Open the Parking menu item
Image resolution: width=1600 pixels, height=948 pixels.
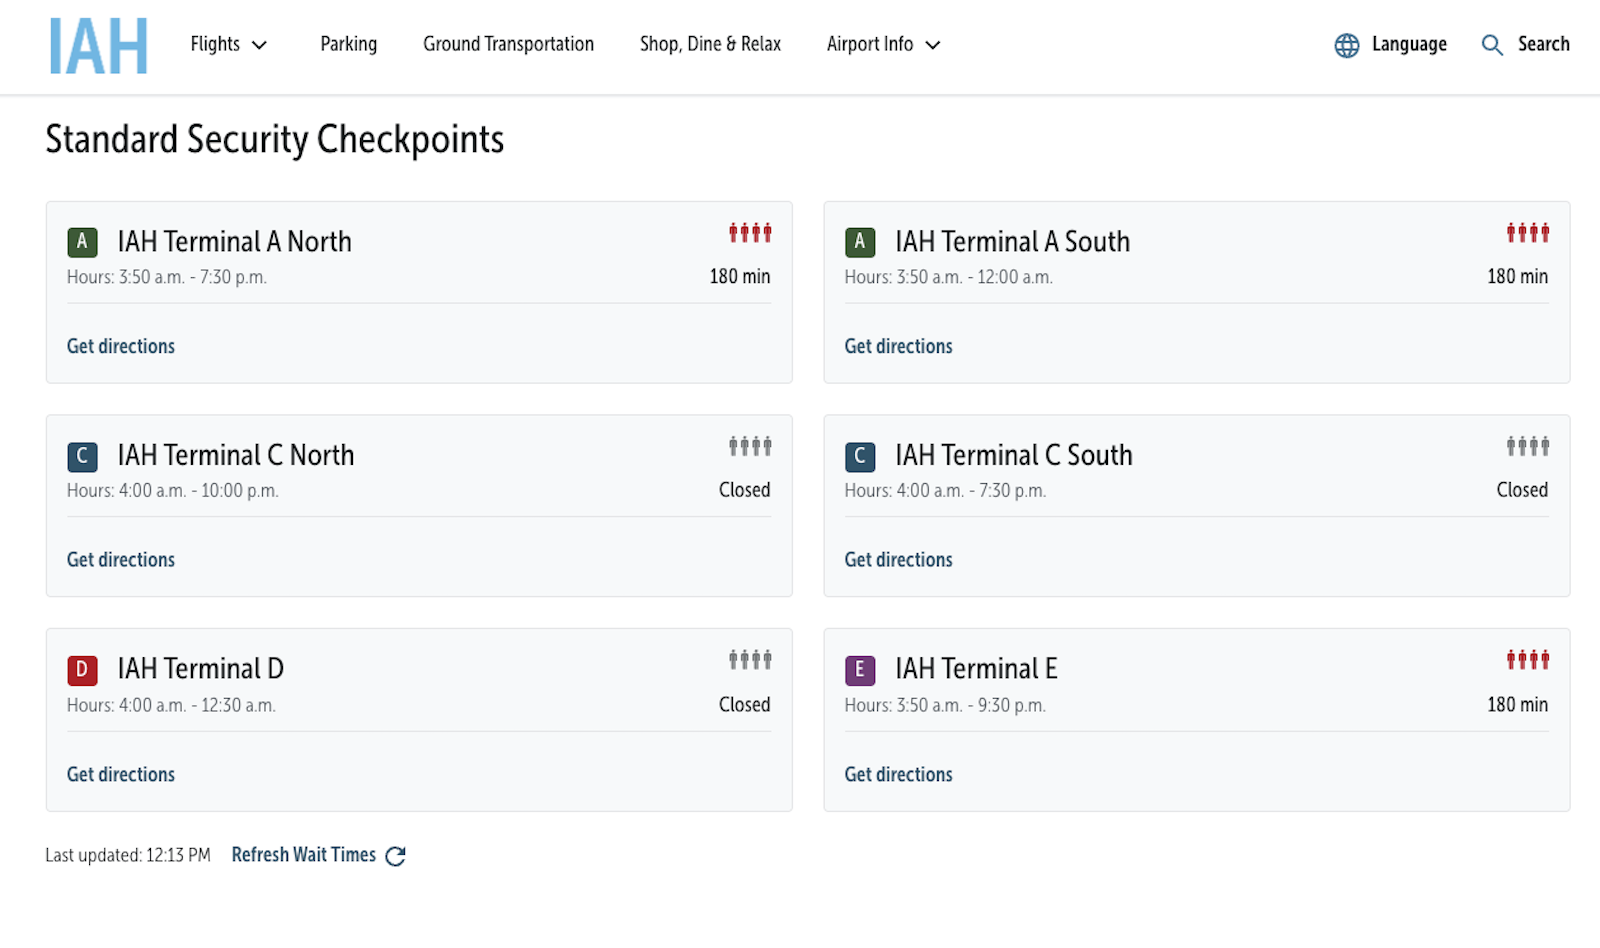[348, 44]
